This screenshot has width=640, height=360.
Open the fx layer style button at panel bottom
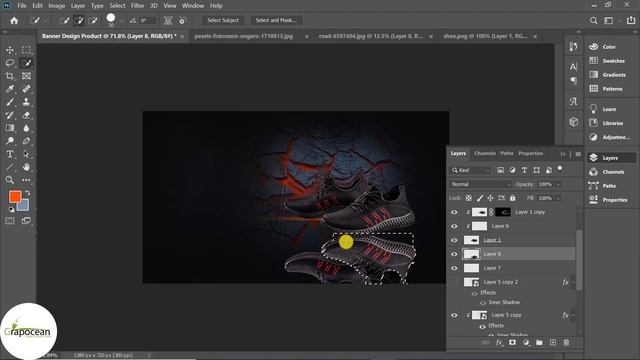pyautogui.click(x=499, y=343)
